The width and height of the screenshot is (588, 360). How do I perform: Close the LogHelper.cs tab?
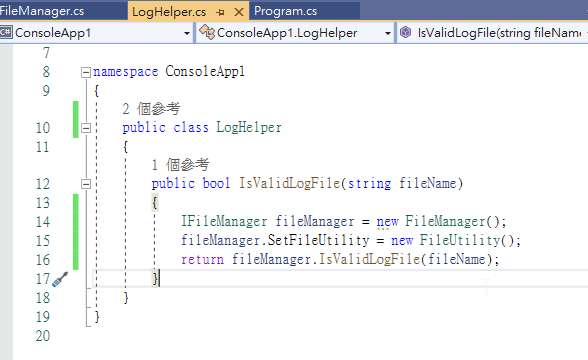click(238, 12)
